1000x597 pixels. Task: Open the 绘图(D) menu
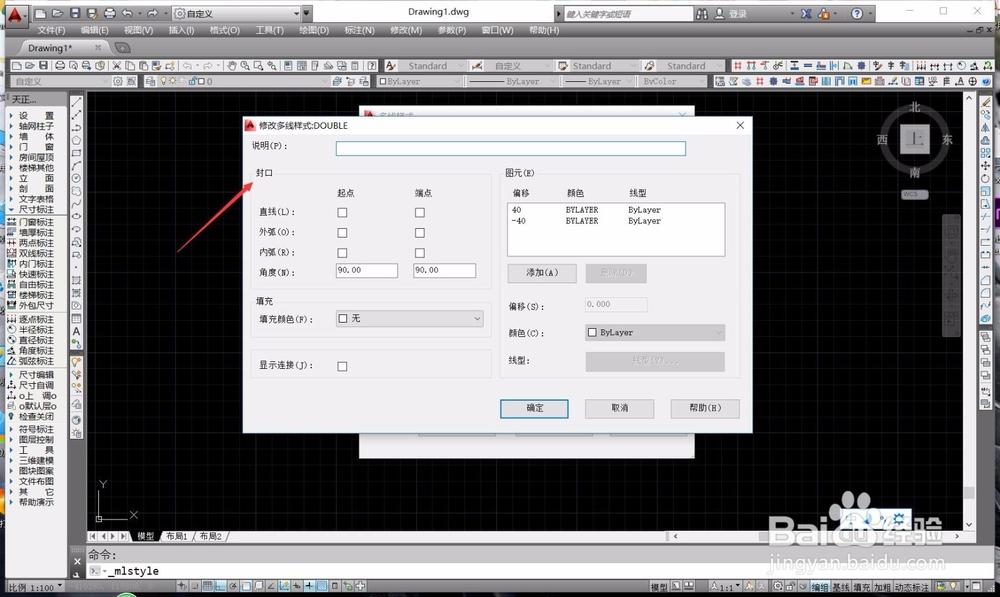(314, 30)
